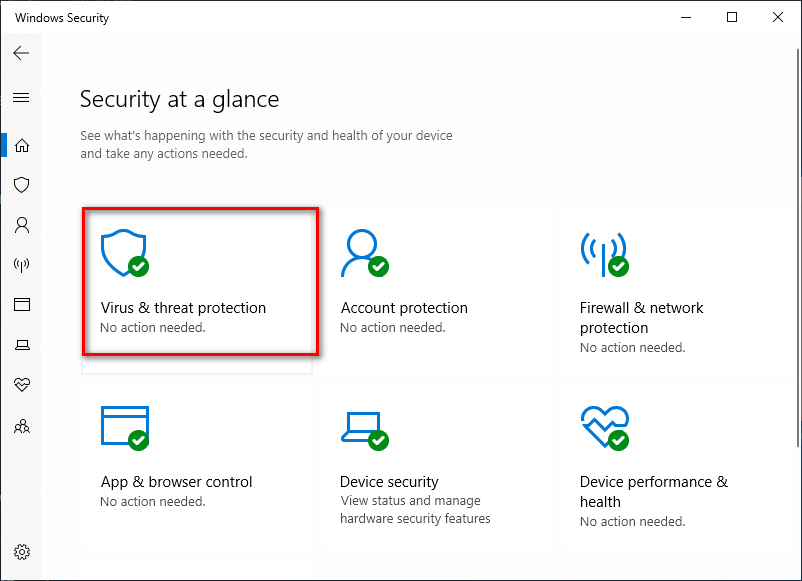The image size is (802, 581).
Task: Click the vertical scrollbar on right edge
Action: tap(798, 247)
